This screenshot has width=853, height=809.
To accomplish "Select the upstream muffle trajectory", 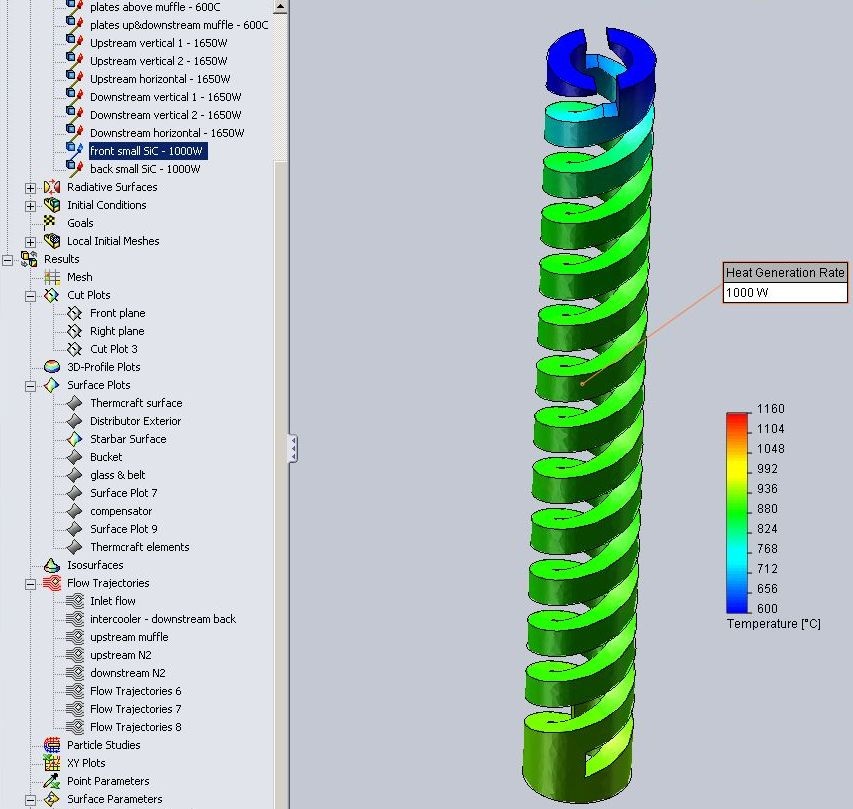I will coord(129,637).
